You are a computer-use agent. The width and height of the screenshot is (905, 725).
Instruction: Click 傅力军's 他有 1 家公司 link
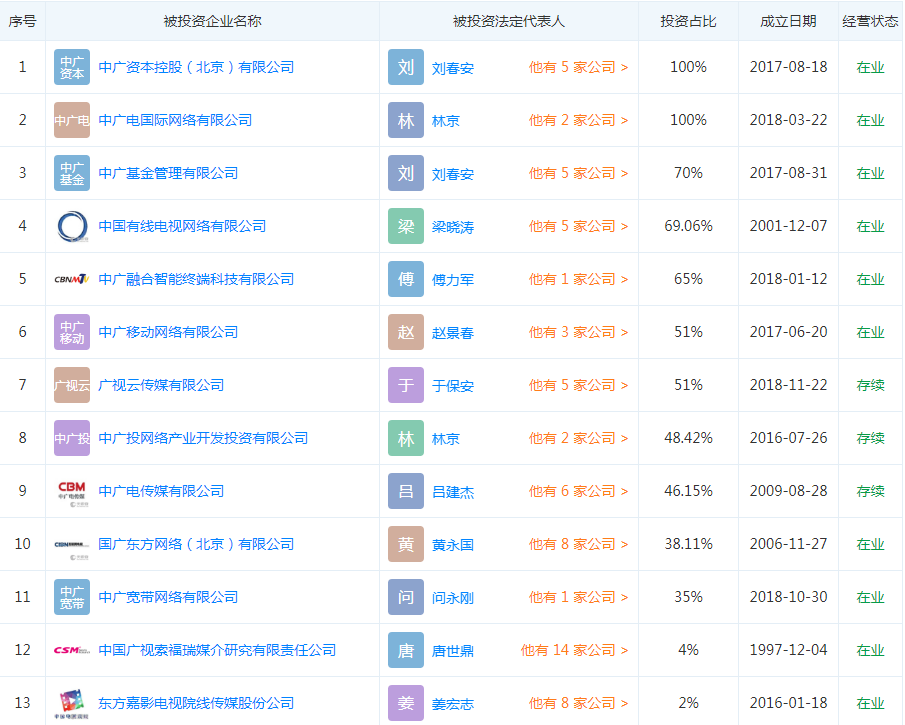pos(578,279)
